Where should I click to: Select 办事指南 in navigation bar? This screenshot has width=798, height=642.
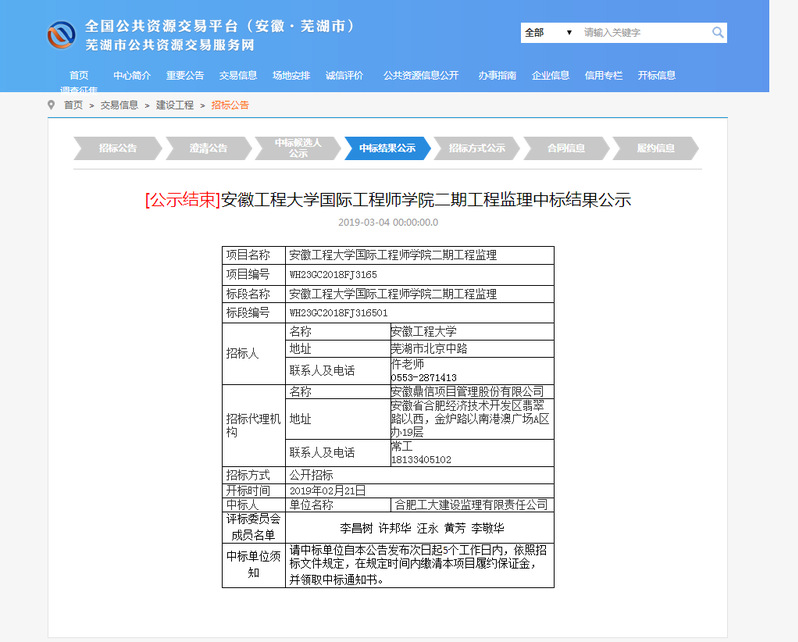[497, 75]
